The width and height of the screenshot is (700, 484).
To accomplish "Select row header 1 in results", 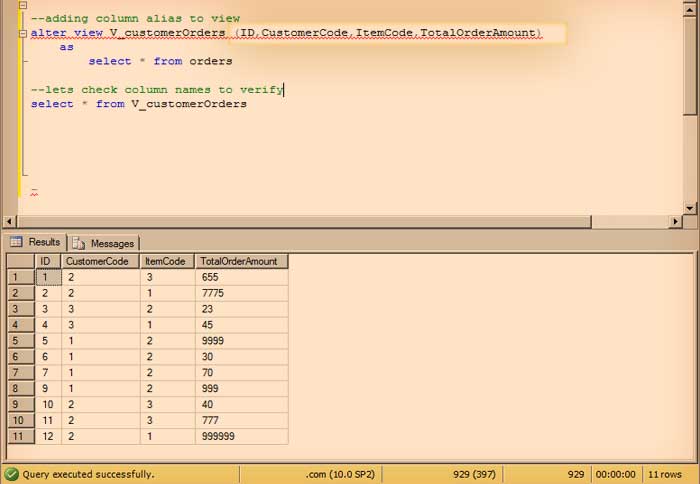I will tap(21, 277).
